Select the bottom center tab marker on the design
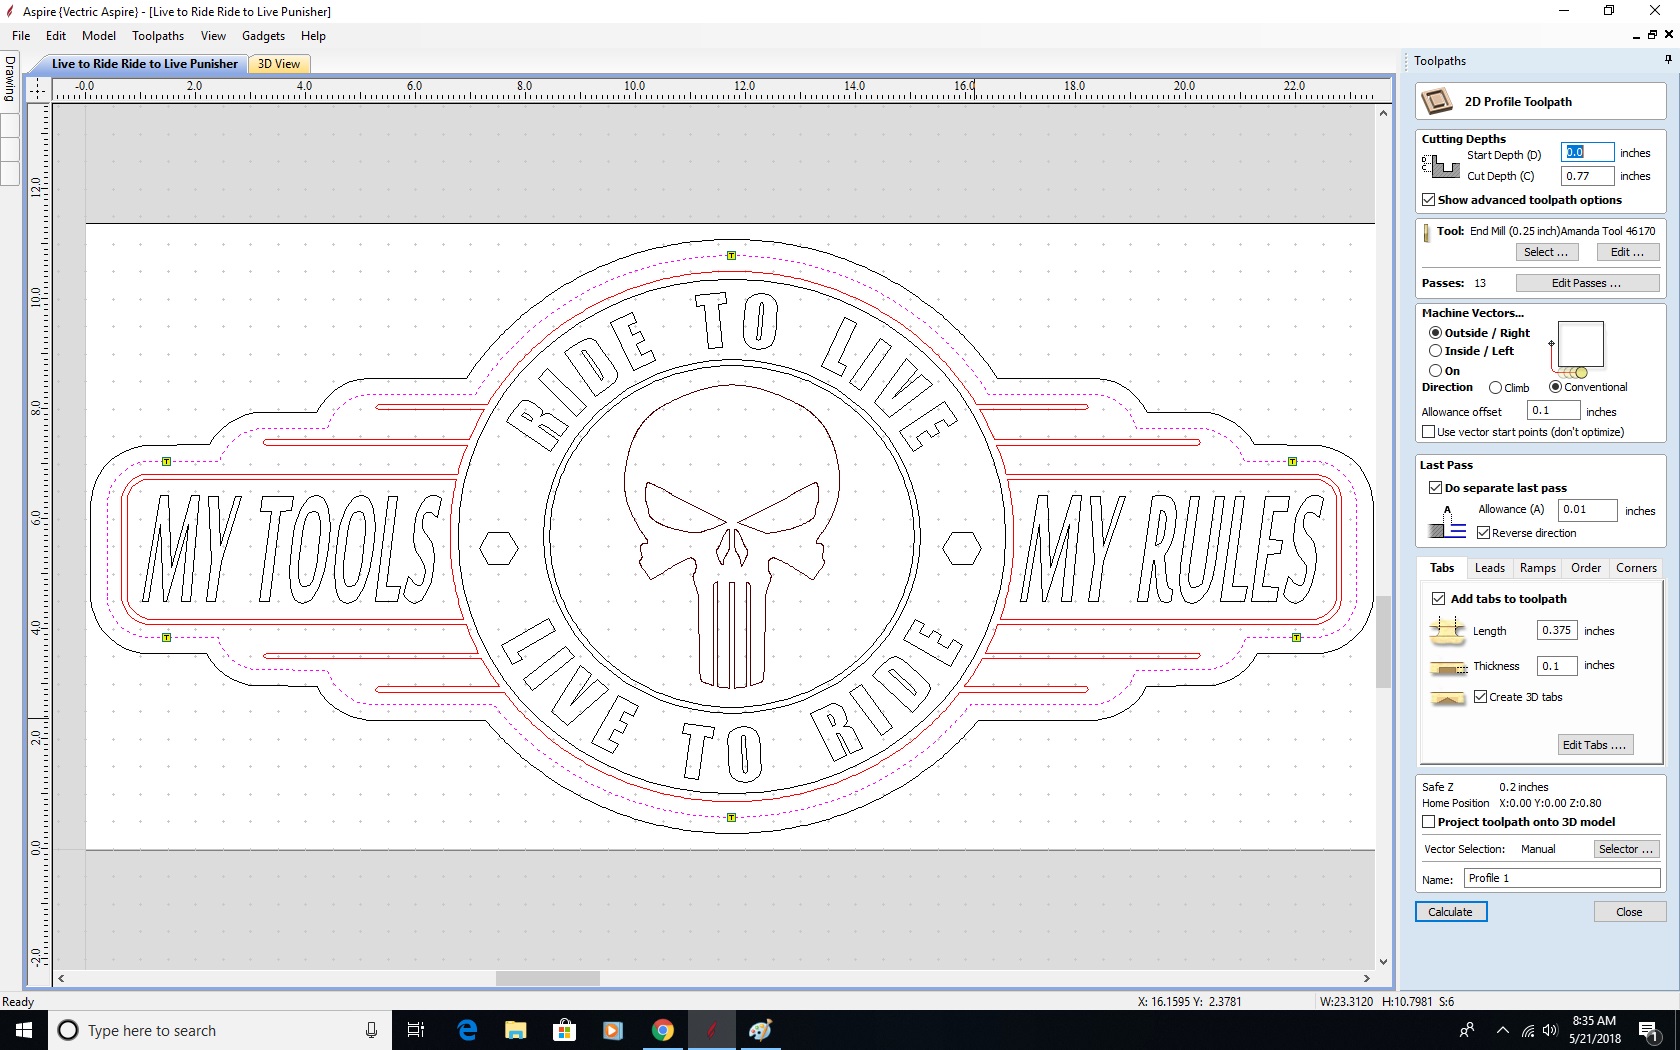The image size is (1680, 1050). 731,818
